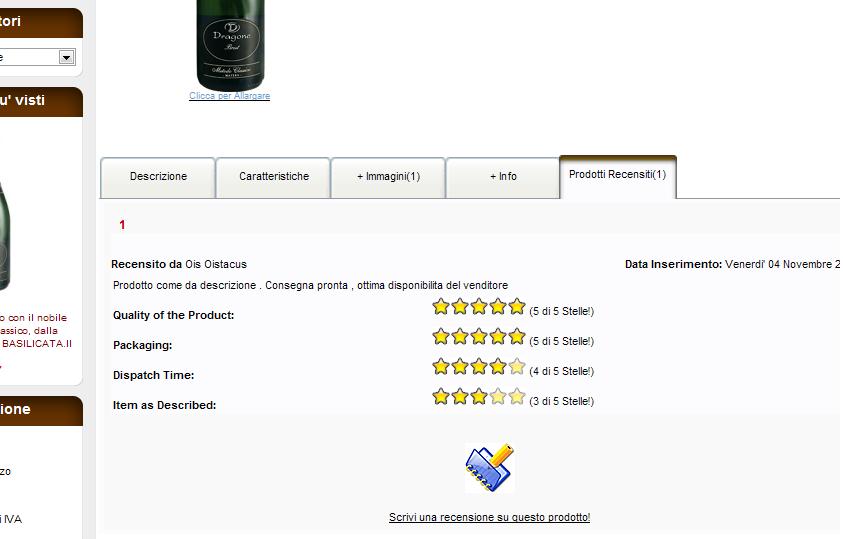Viewport: 843px width, 539px height.
Task: Switch to the Caratteristiche tab
Action: pos(274,177)
